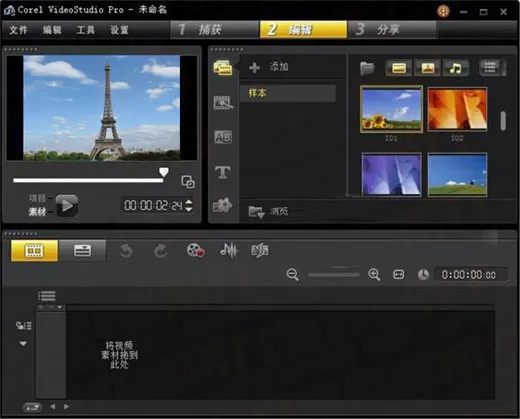Viewport: 520px width, 419px height.
Task: Click the Redo arrow
Action: point(160,251)
